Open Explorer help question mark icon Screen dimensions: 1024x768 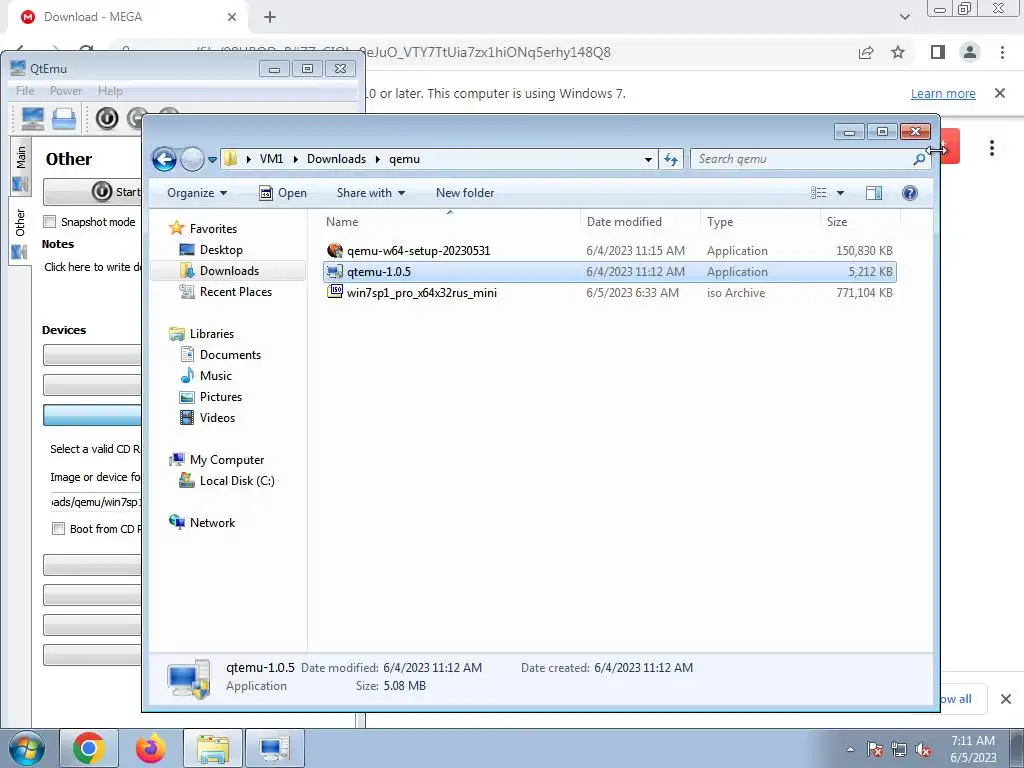[910, 193]
